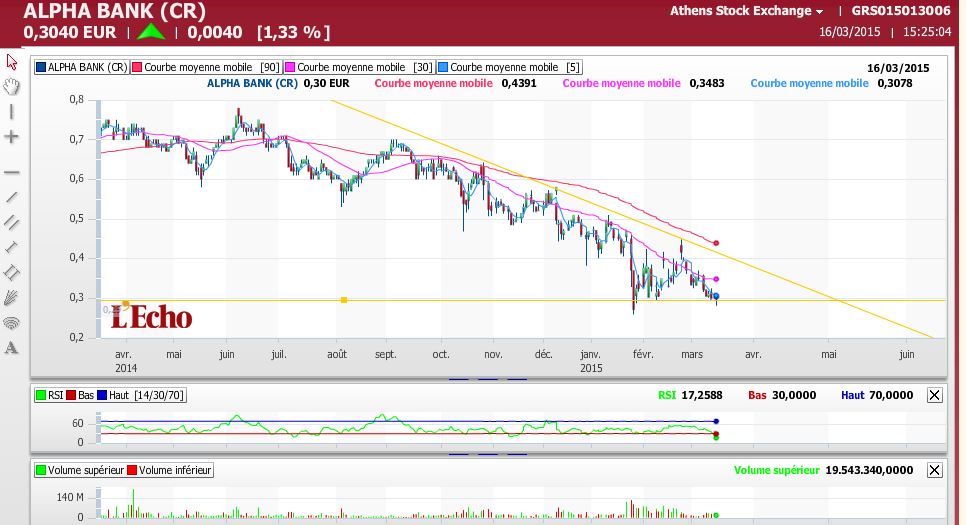Click the dark blue ALPHA BANK color swatch
This screenshot has width=966, height=525.
point(41,67)
